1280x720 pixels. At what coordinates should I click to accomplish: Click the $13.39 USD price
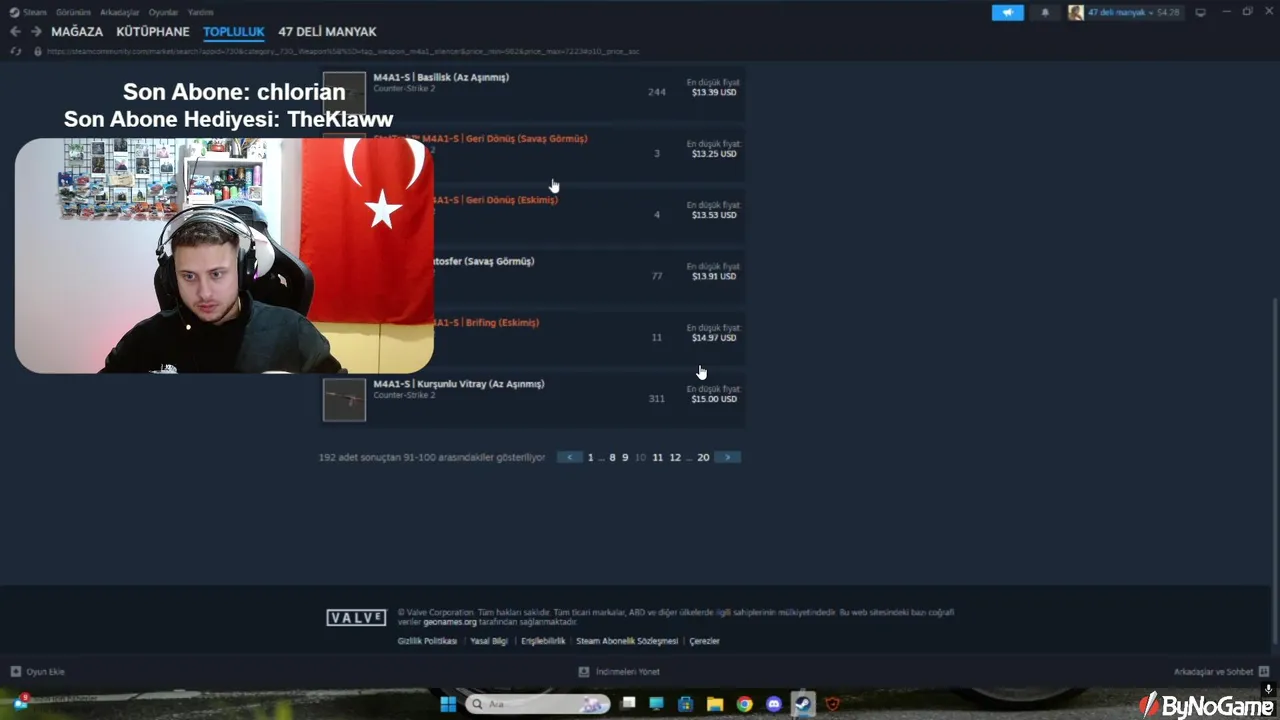pos(714,92)
